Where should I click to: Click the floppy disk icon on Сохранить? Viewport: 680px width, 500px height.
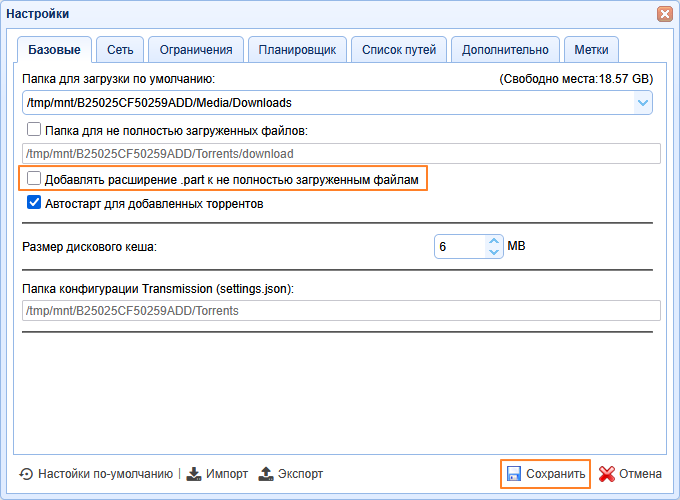(x=513, y=474)
